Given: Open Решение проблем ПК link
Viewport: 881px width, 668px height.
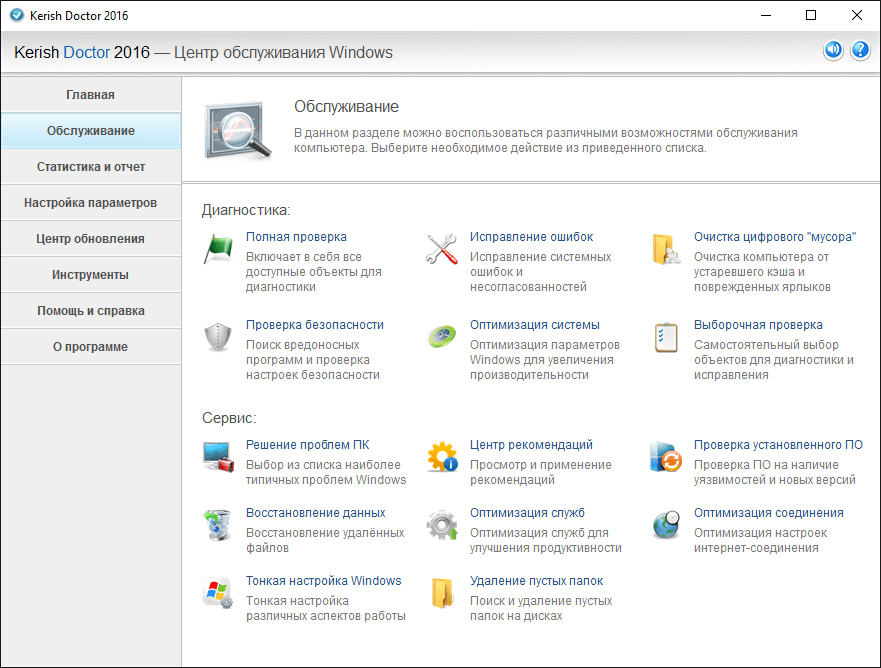Looking at the screenshot, I should [x=307, y=444].
